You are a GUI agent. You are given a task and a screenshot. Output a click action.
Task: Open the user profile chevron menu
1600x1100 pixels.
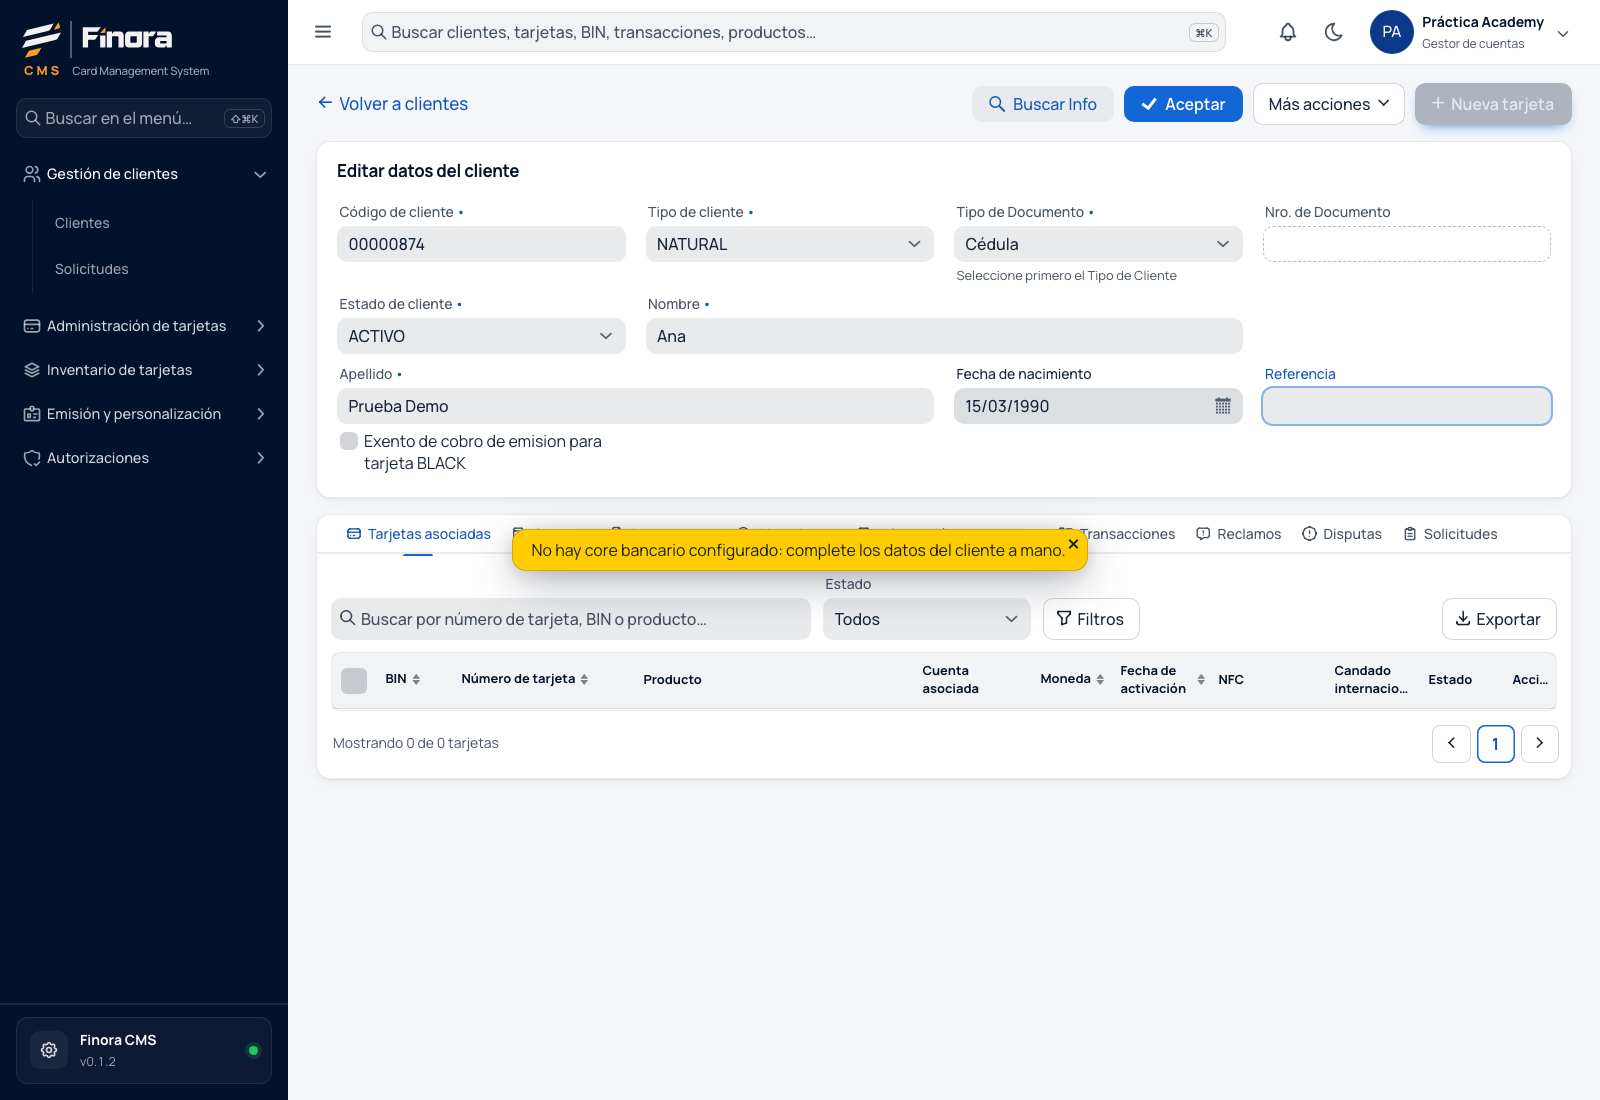pyautogui.click(x=1563, y=33)
